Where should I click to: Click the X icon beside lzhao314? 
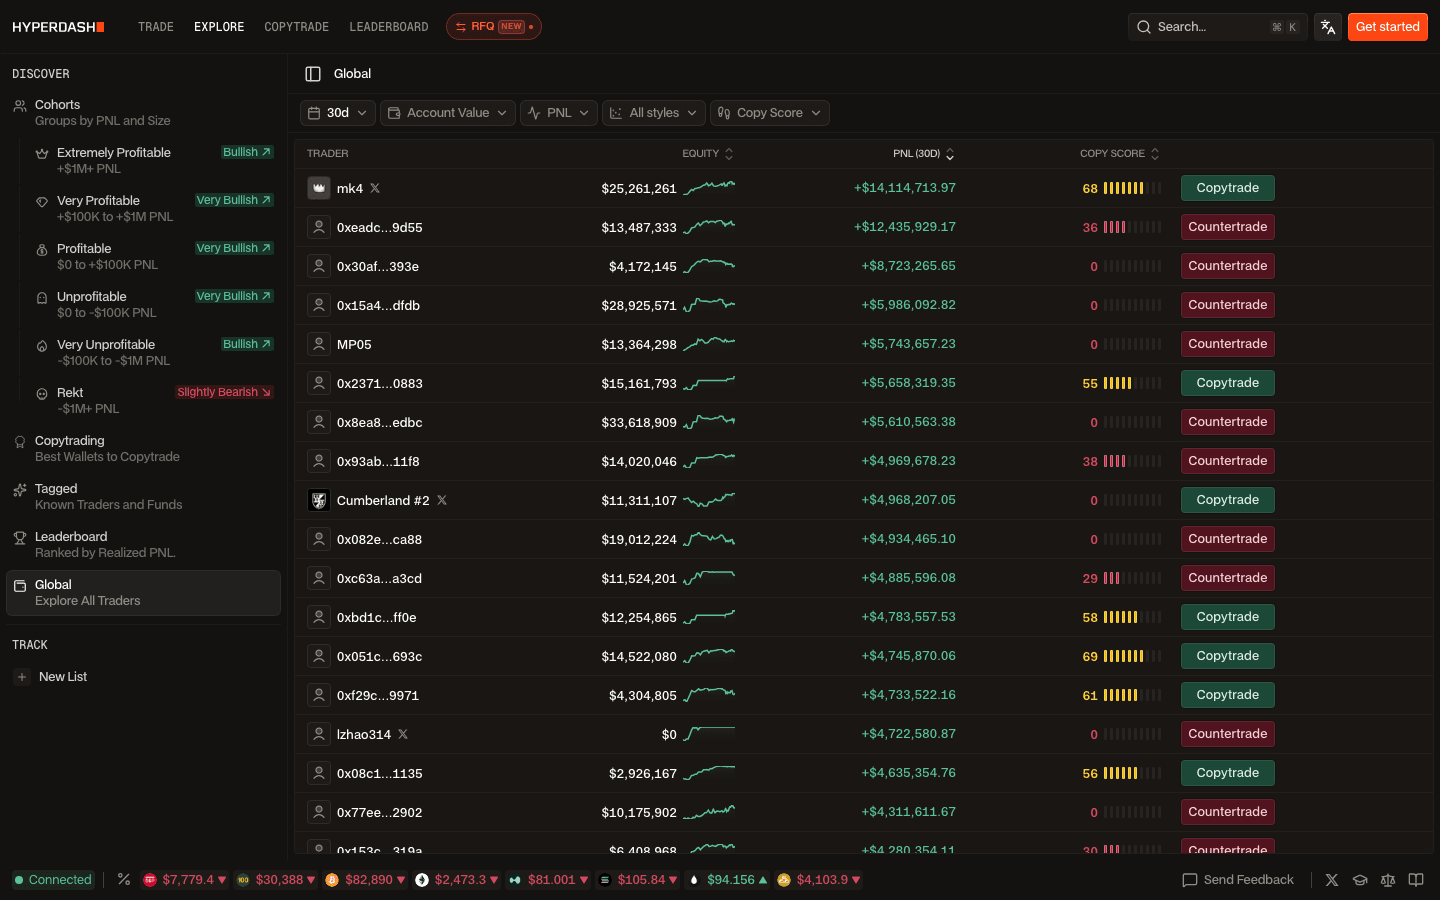[x=403, y=734]
